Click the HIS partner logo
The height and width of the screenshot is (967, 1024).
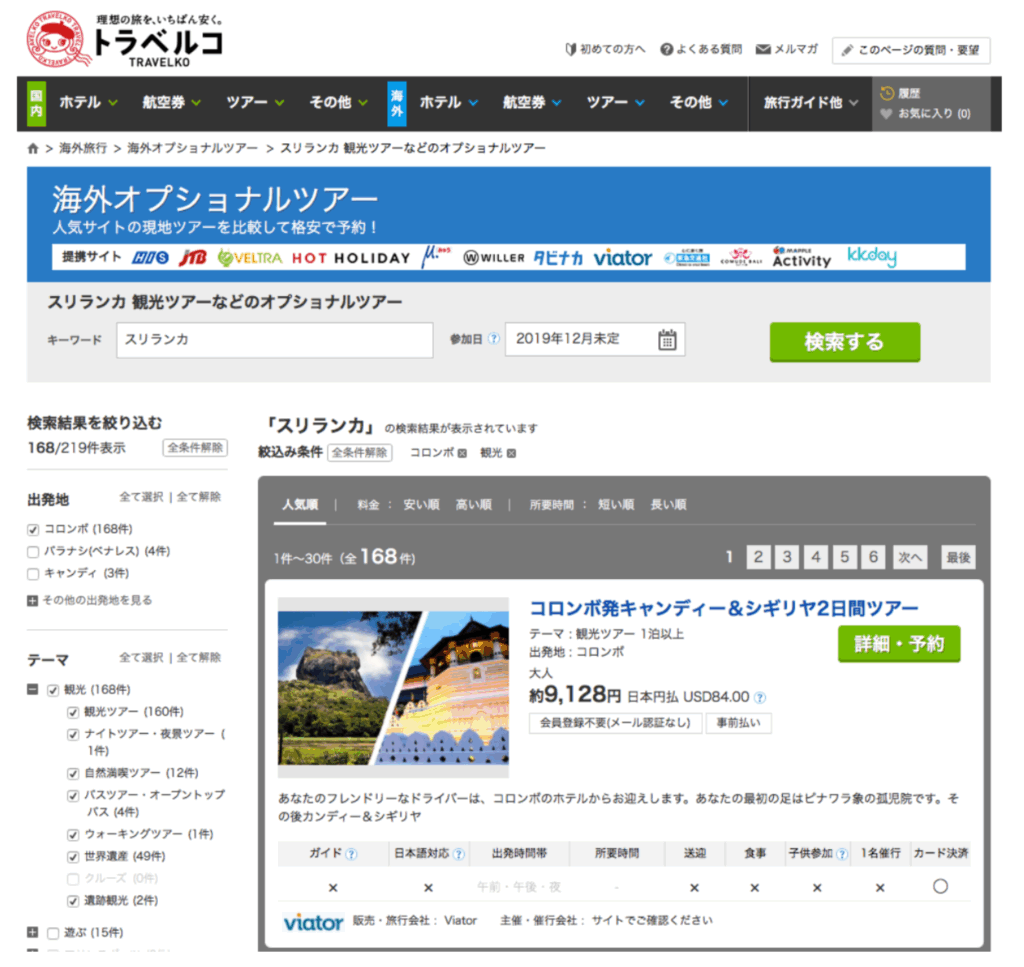tap(150, 257)
